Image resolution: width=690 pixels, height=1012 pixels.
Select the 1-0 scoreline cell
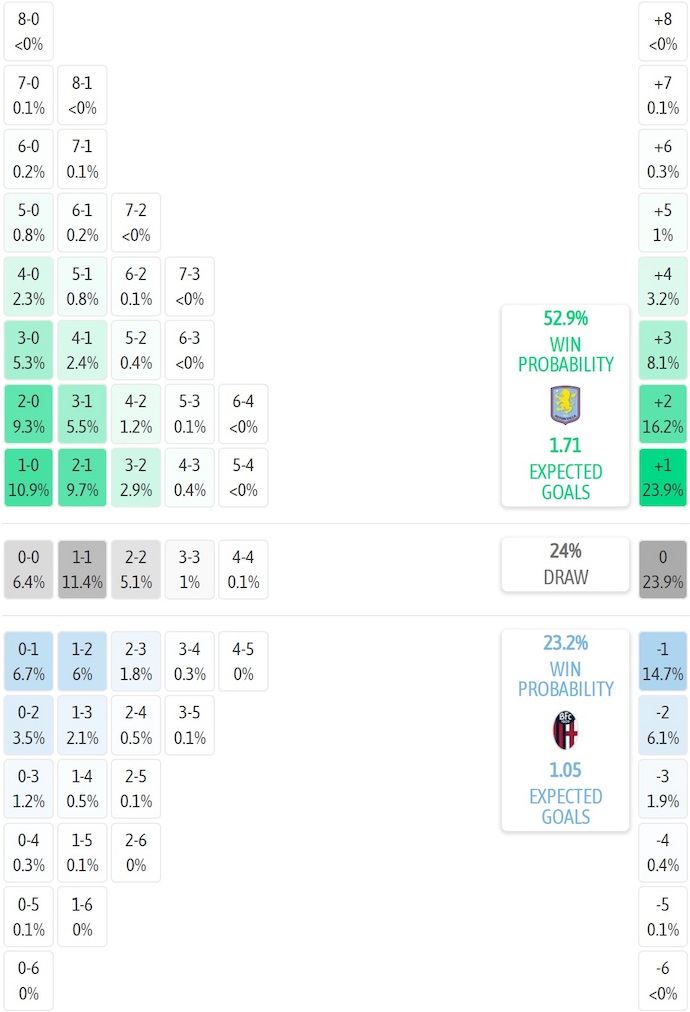tap(29, 478)
